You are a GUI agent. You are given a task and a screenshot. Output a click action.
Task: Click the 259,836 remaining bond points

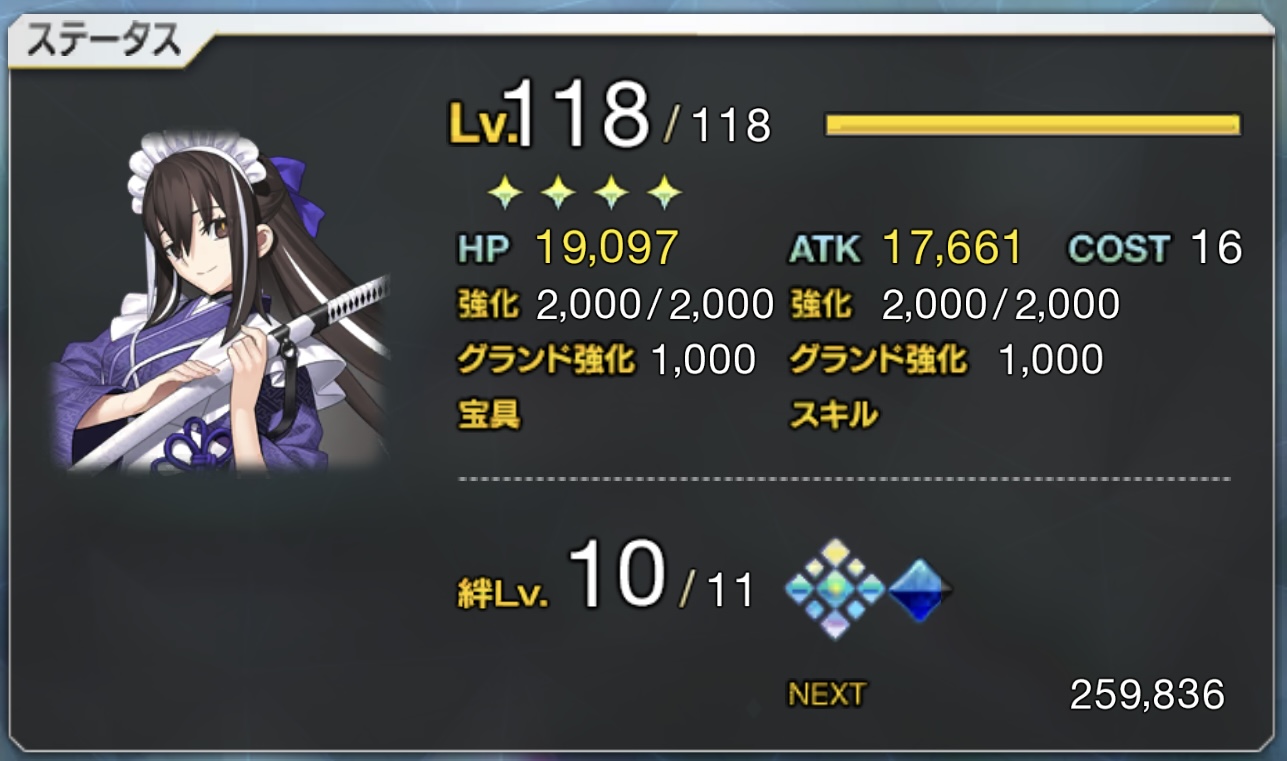click(x=1147, y=694)
